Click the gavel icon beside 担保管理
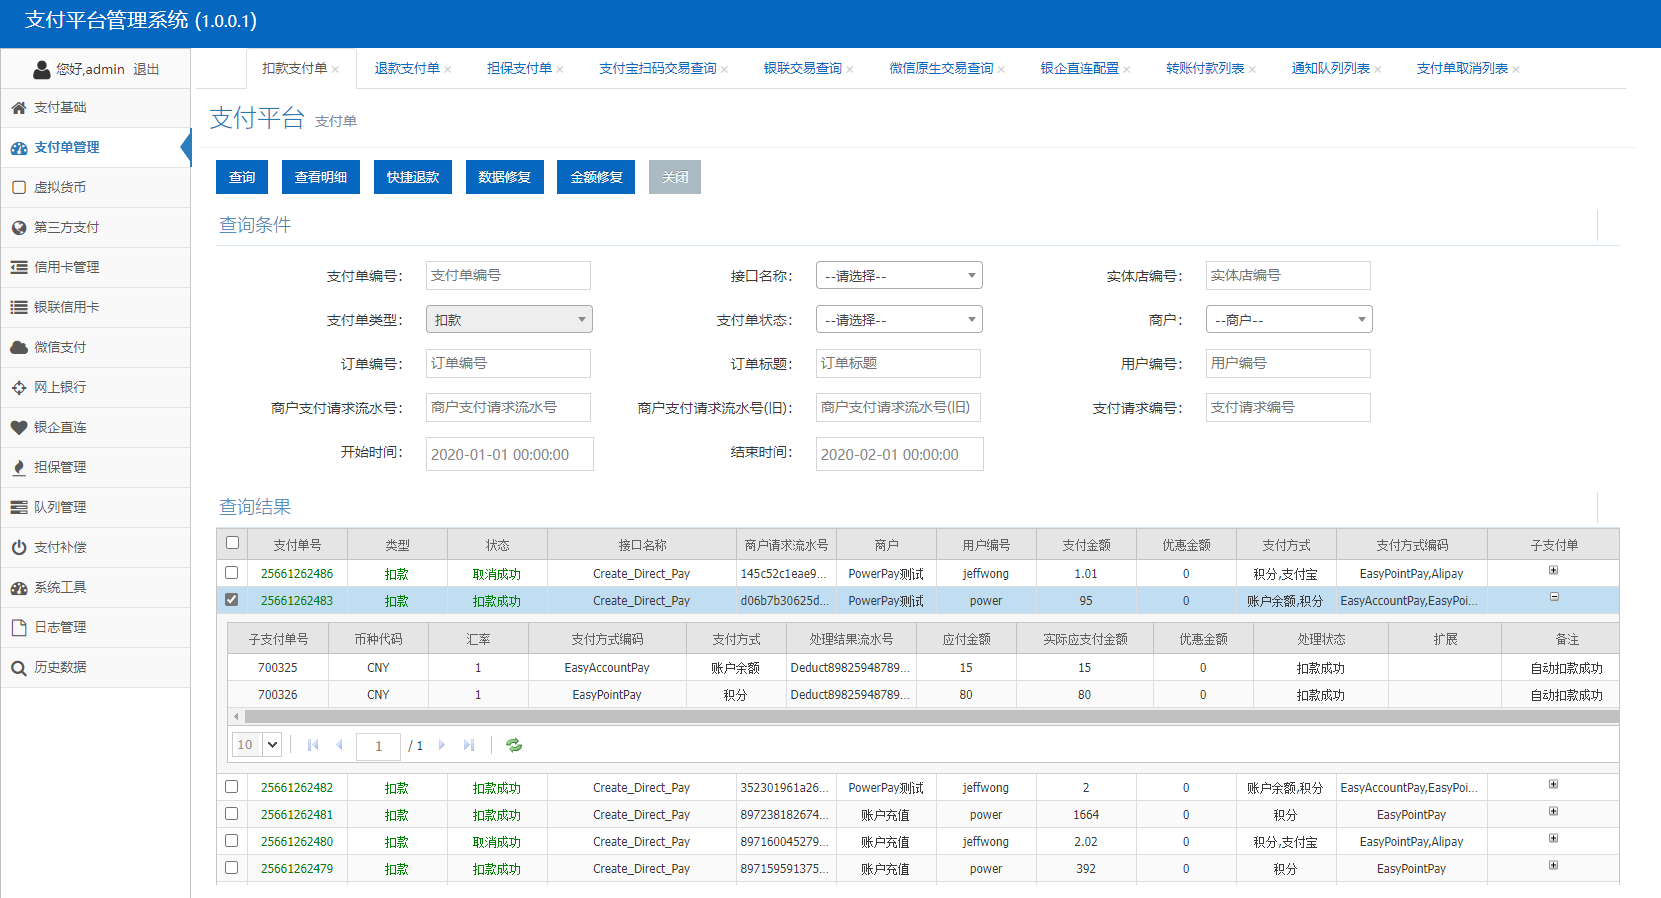The image size is (1661, 898). pos(19,468)
